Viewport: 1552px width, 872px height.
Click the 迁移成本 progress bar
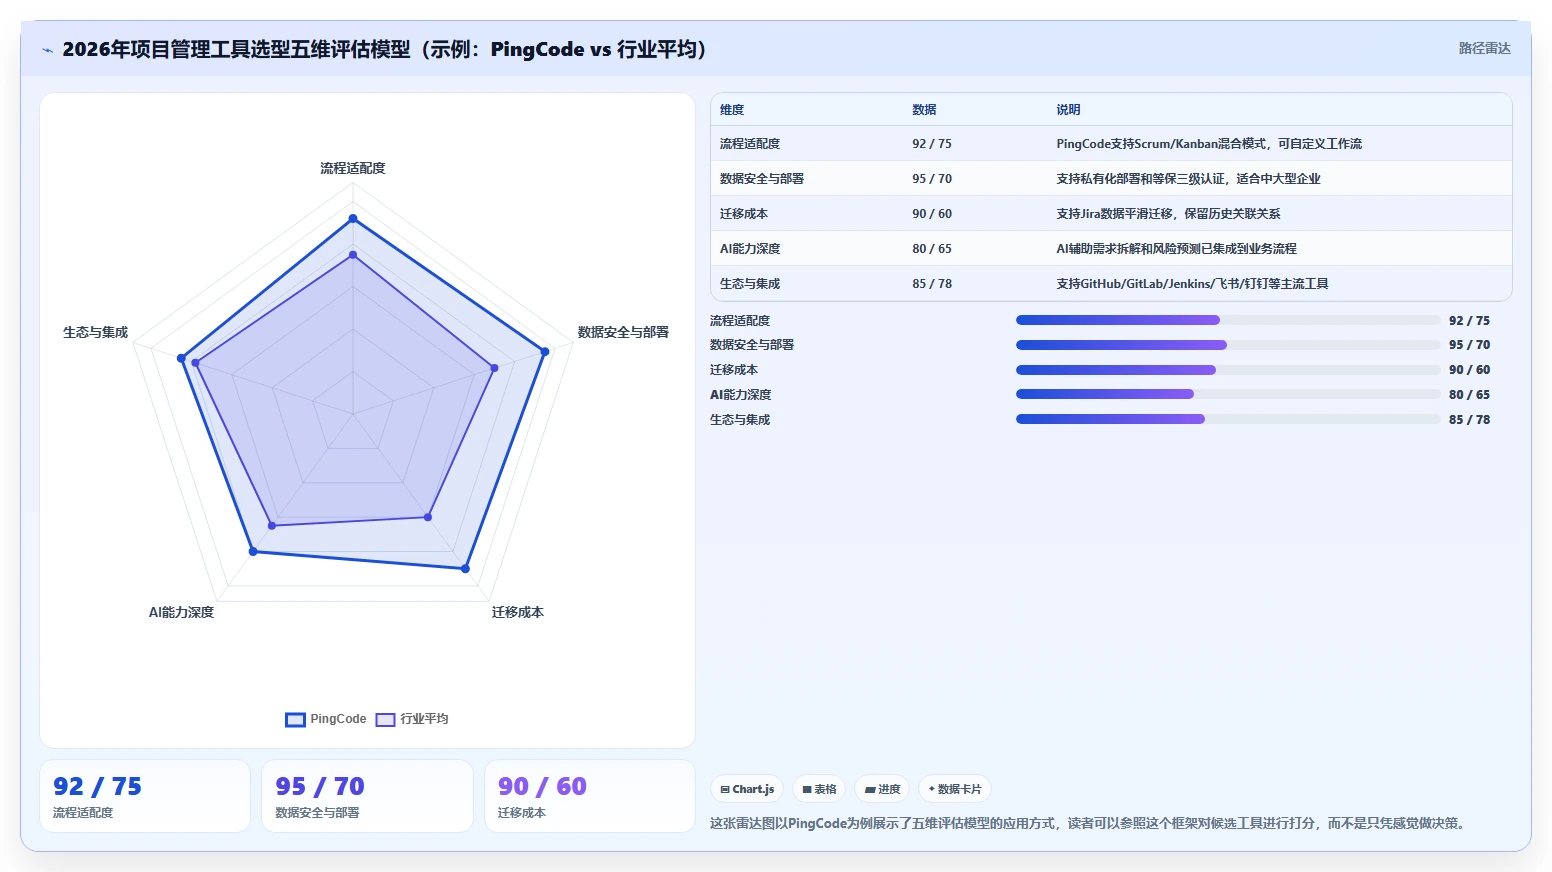[x=1228, y=370]
